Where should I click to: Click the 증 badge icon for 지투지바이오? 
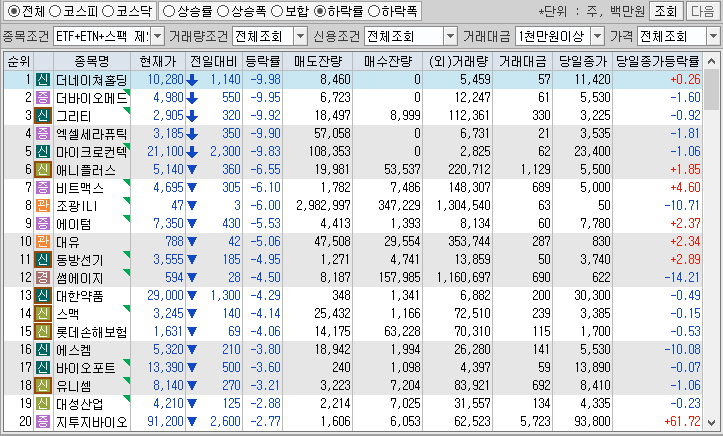[43, 421]
